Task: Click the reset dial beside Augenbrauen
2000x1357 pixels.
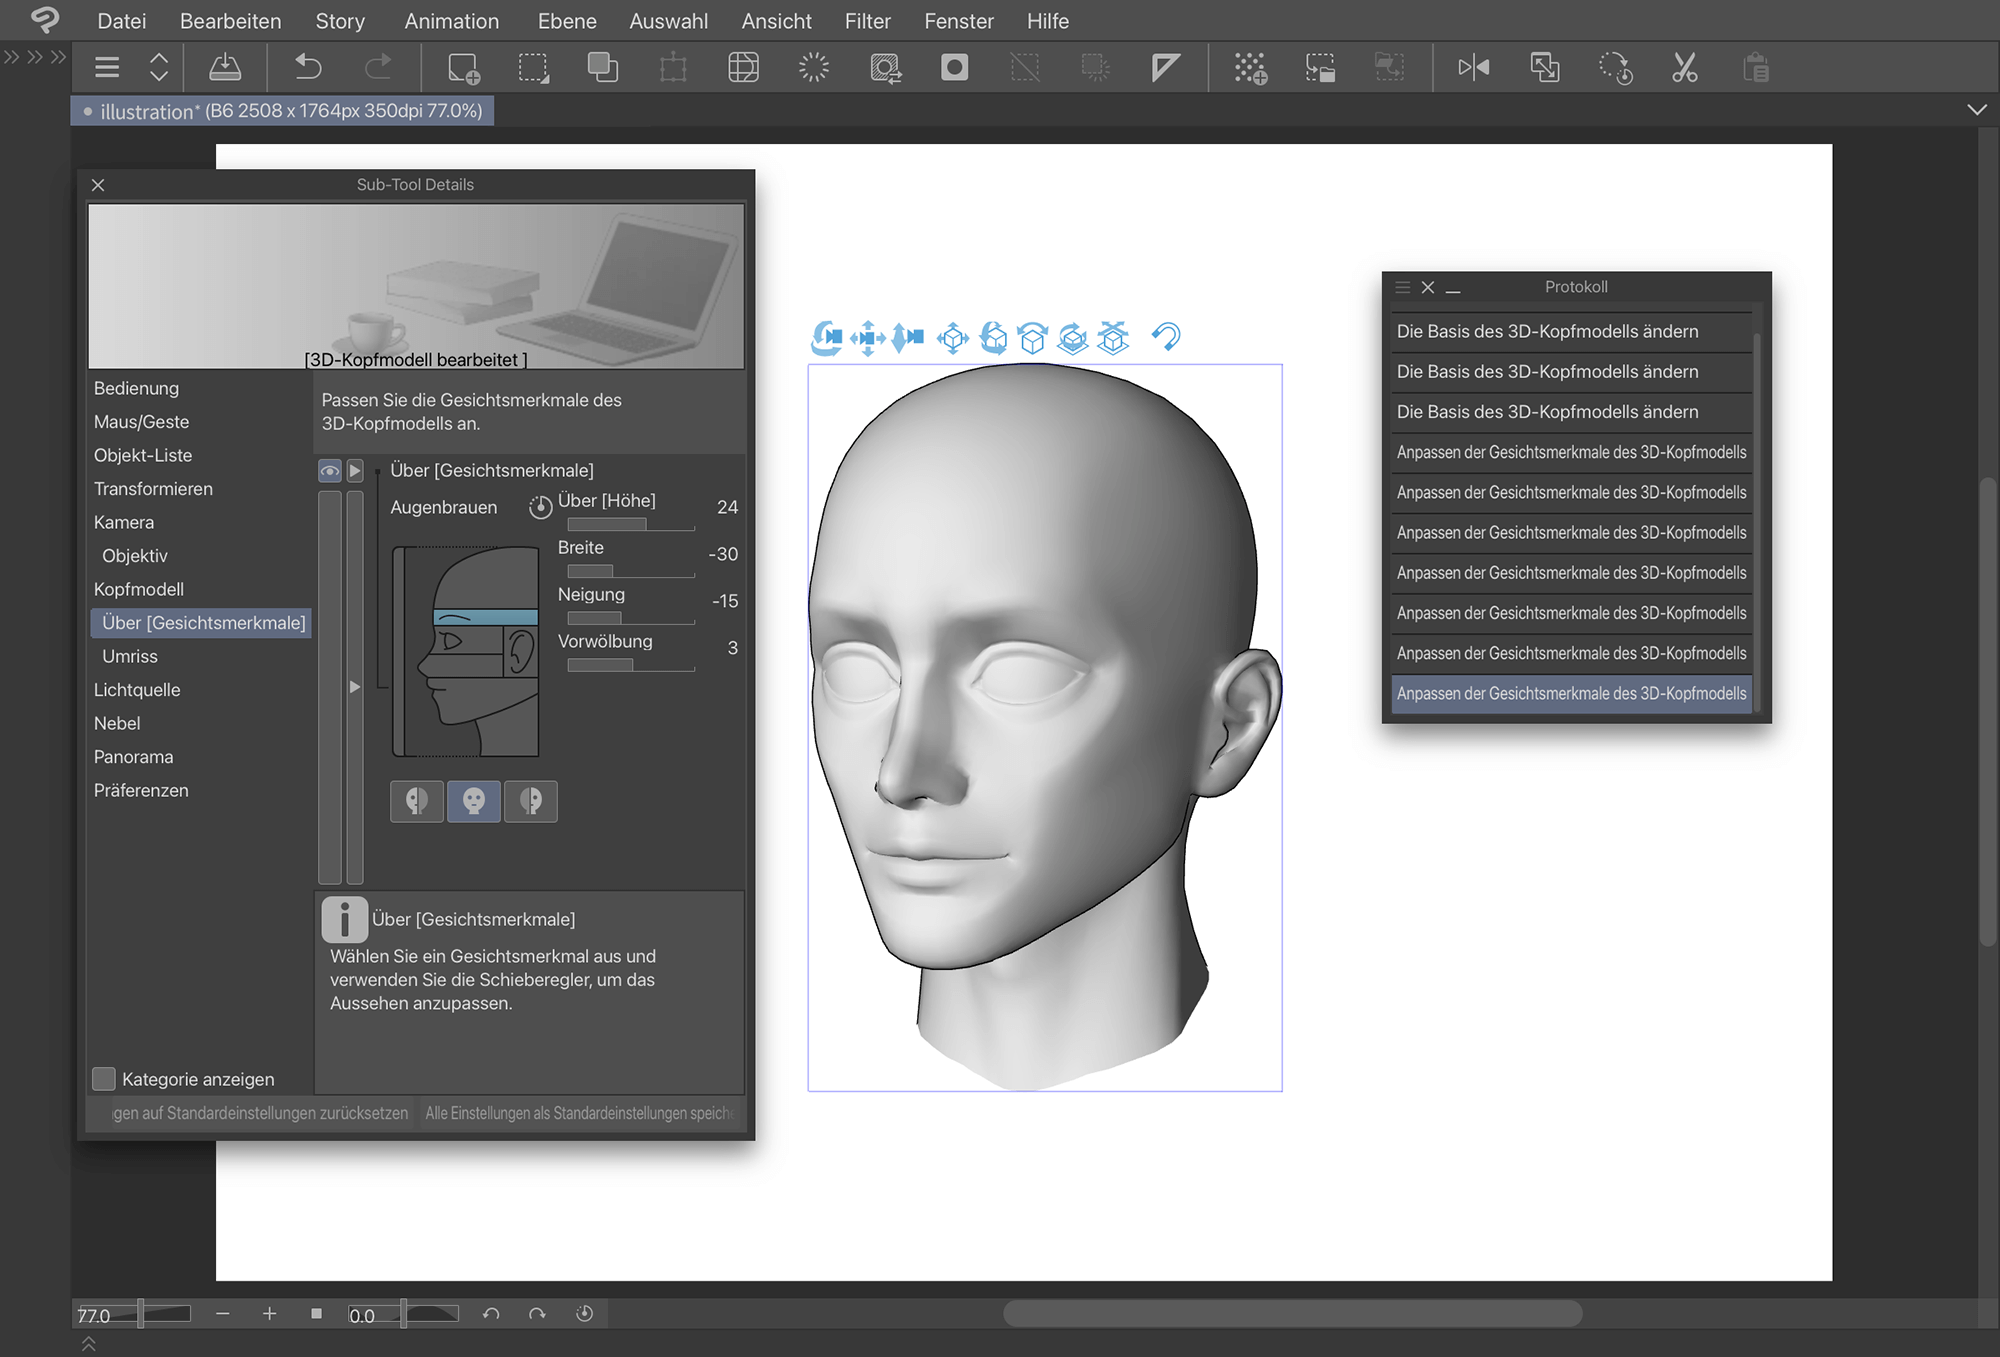Action: [x=540, y=507]
